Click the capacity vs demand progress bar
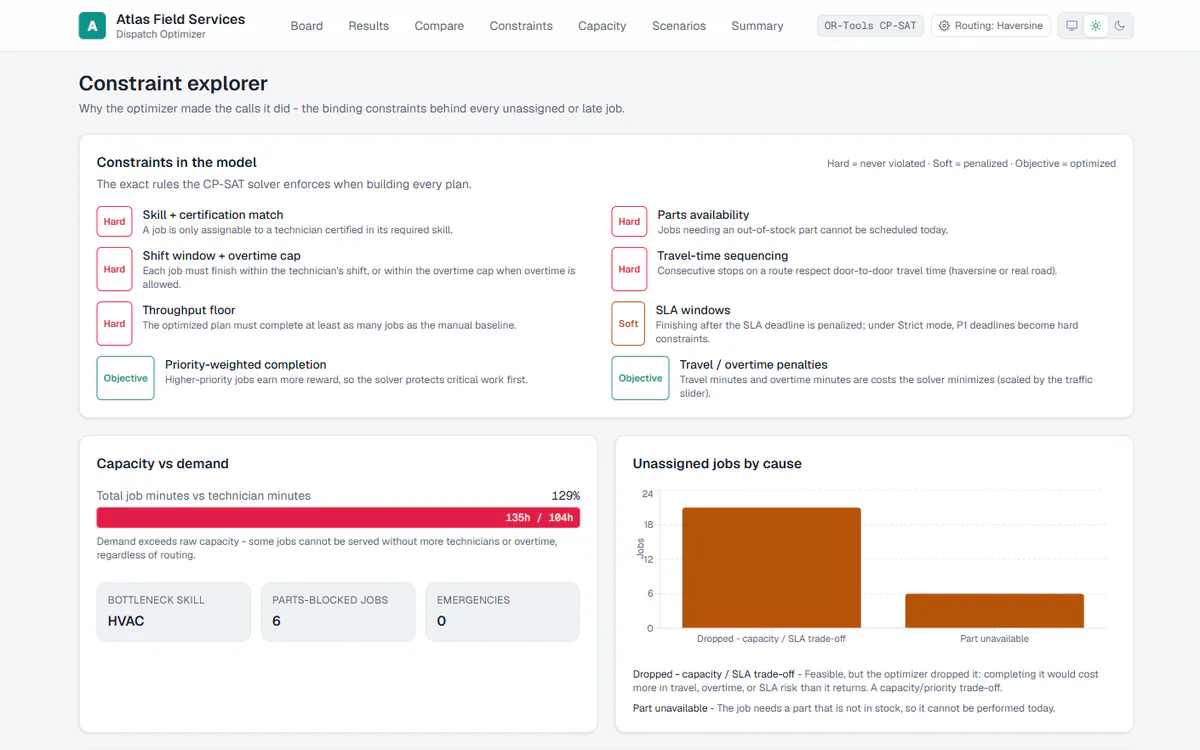Screen dimensions: 1200x750 point(338,517)
